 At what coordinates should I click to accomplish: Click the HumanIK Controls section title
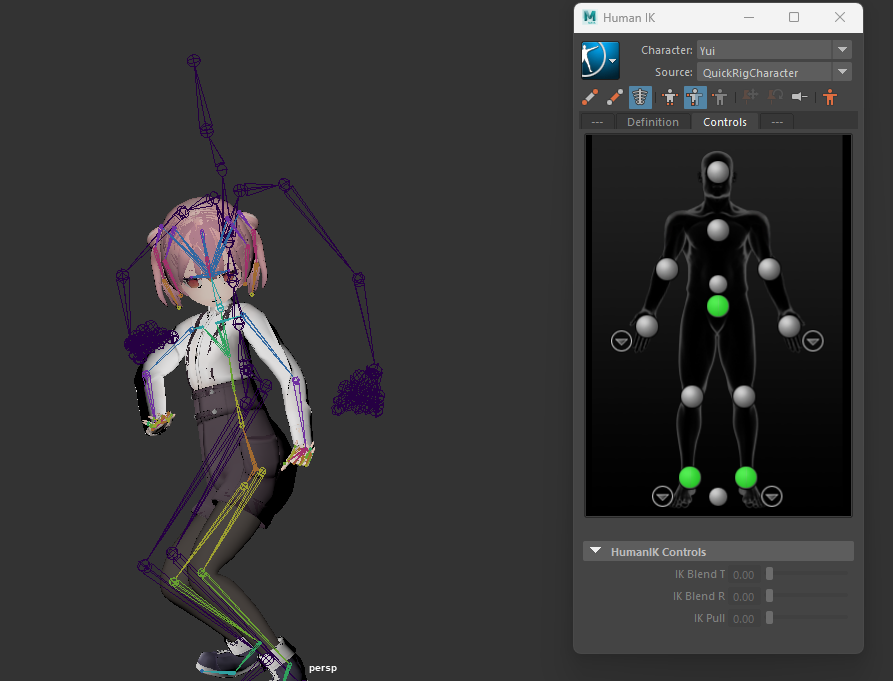(658, 552)
